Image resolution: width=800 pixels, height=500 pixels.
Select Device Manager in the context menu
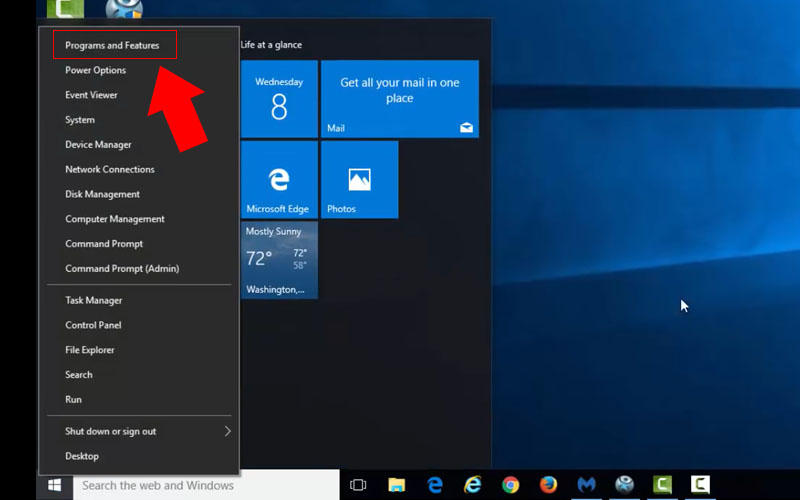click(98, 145)
